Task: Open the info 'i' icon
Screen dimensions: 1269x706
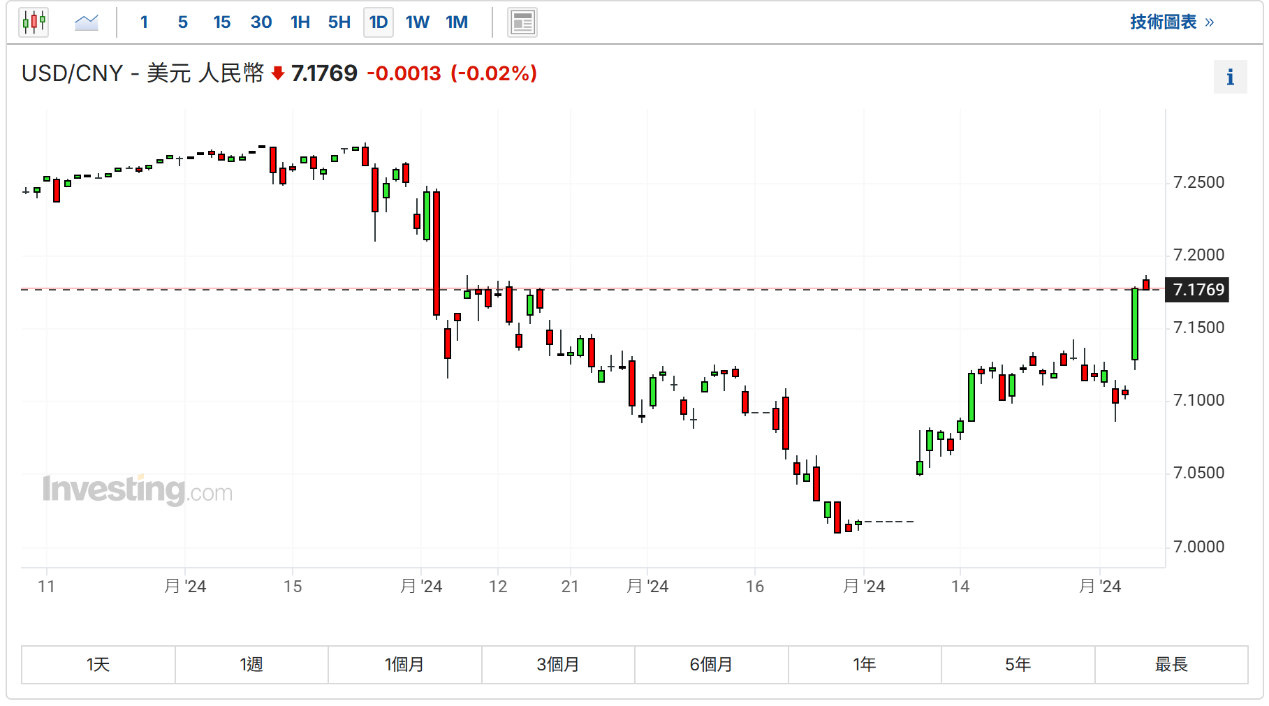Action: click(1230, 77)
